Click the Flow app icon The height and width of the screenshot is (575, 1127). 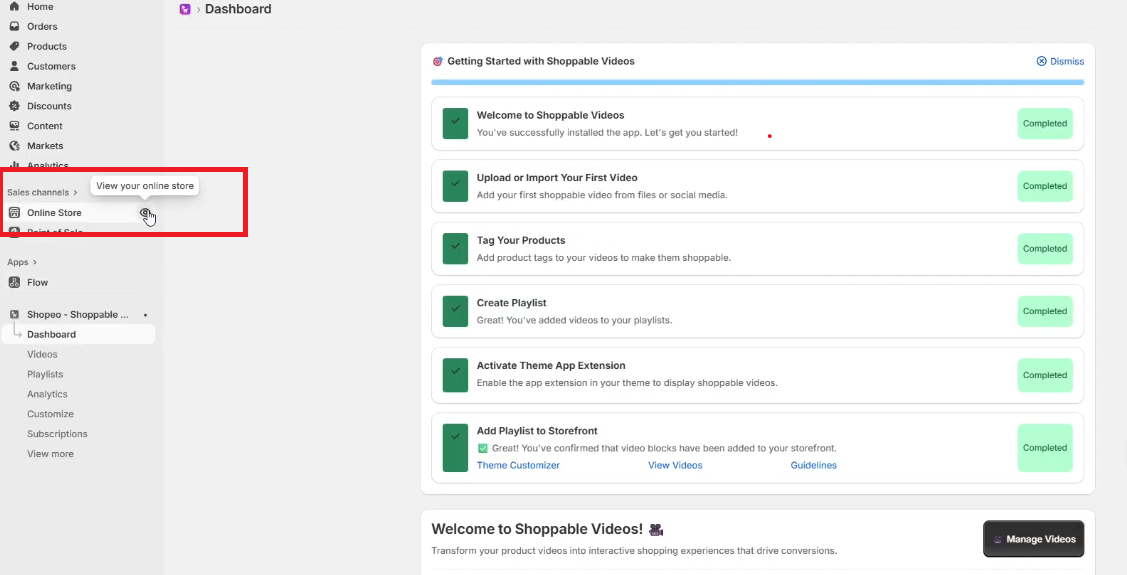(14, 283)
